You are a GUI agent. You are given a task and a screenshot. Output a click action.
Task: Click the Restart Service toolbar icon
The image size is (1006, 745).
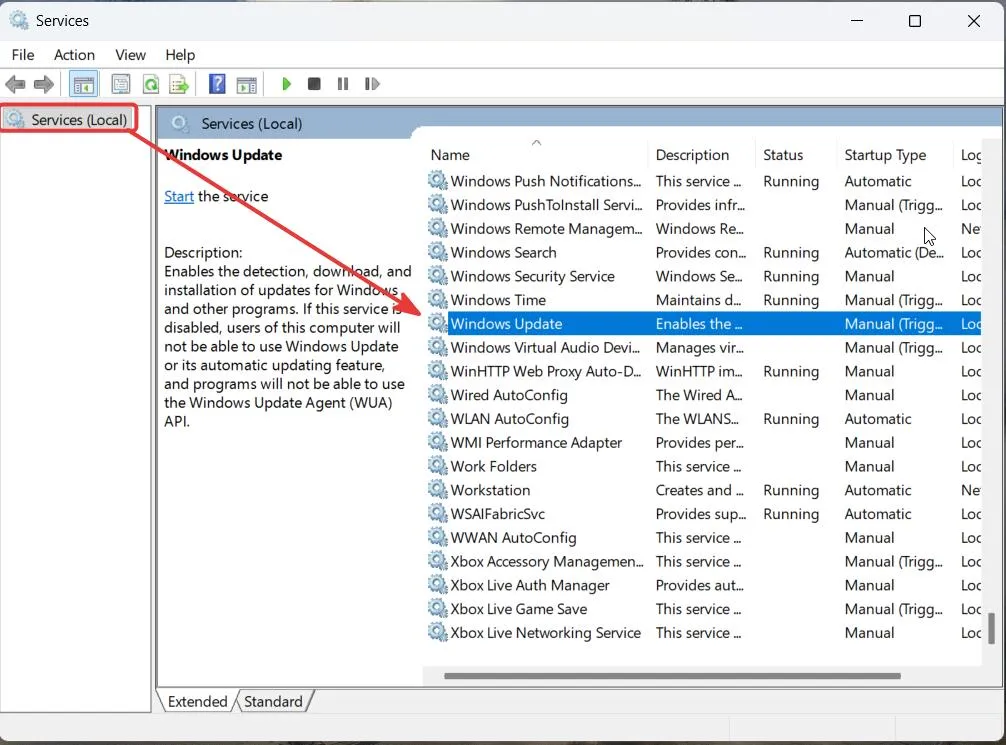click(x=371, y=84)
